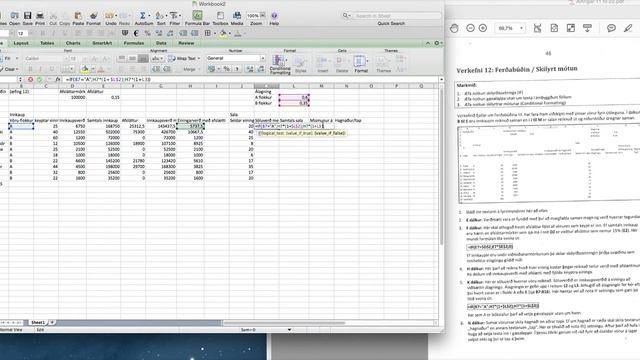This screenshot has height=360, width=640.
Task: Expand the formula bar with right arrow
Action: (x=441, y=79)
